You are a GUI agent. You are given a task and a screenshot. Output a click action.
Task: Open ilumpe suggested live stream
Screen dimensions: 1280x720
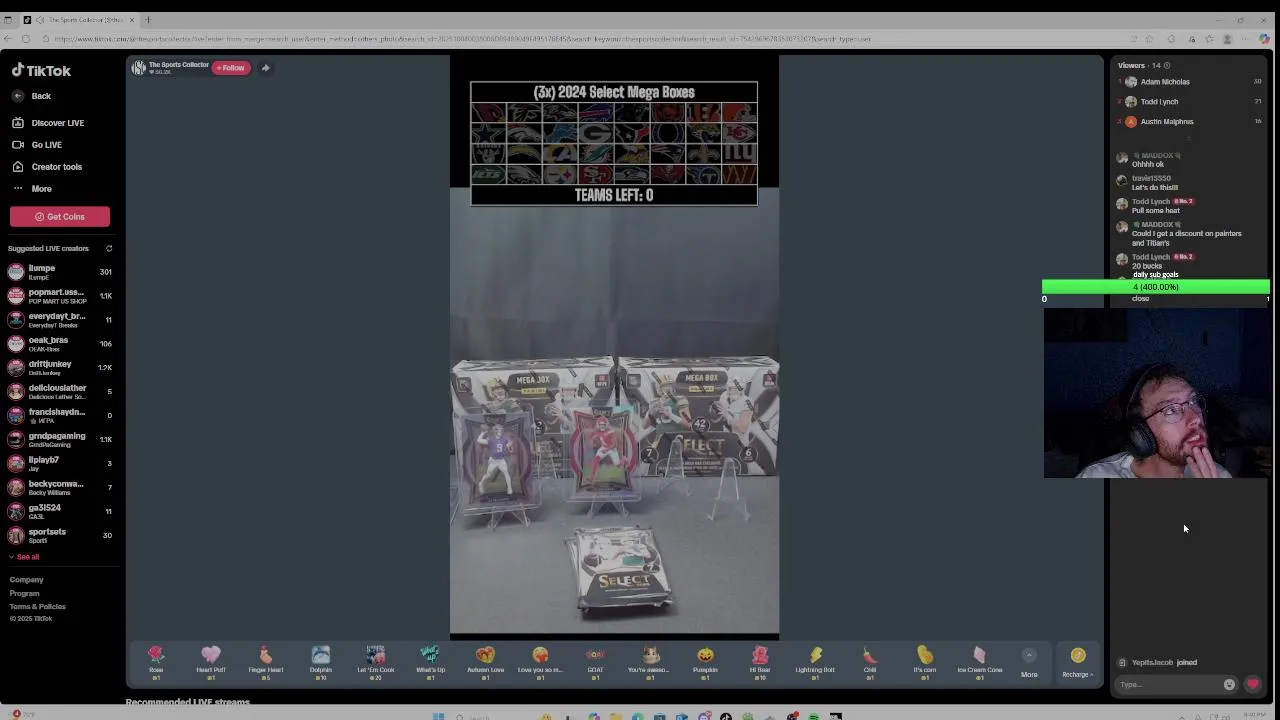[60, 272]
